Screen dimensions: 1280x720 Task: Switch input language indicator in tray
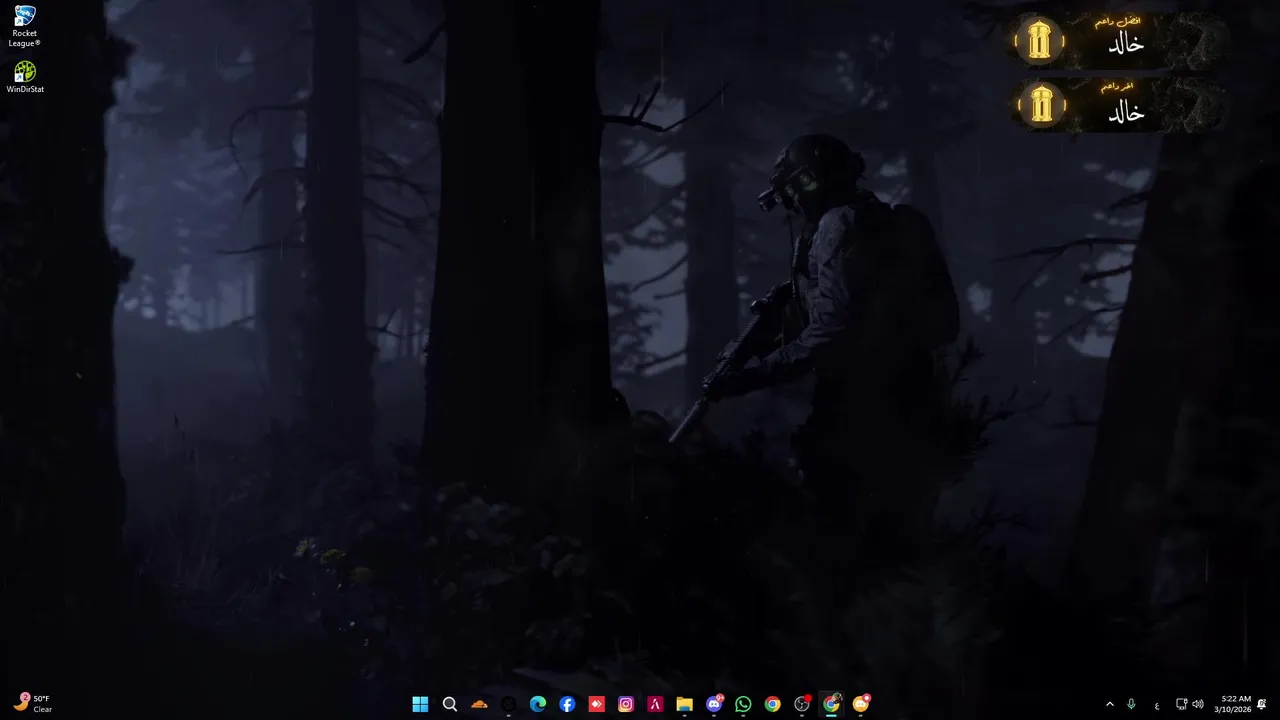1157,704
